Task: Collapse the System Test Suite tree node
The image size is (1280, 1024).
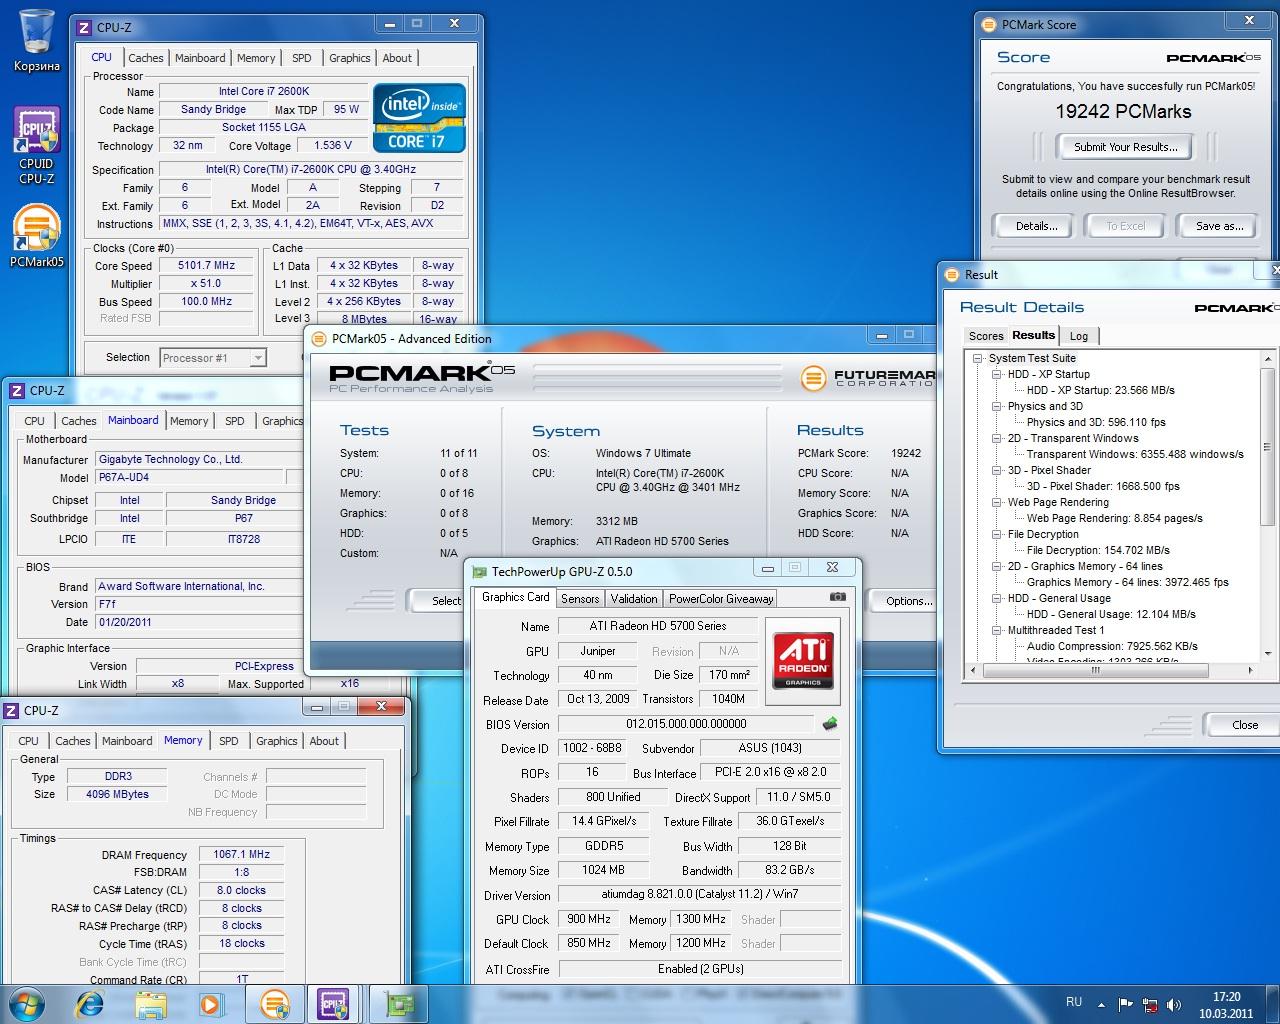Action: coord(978,358)
